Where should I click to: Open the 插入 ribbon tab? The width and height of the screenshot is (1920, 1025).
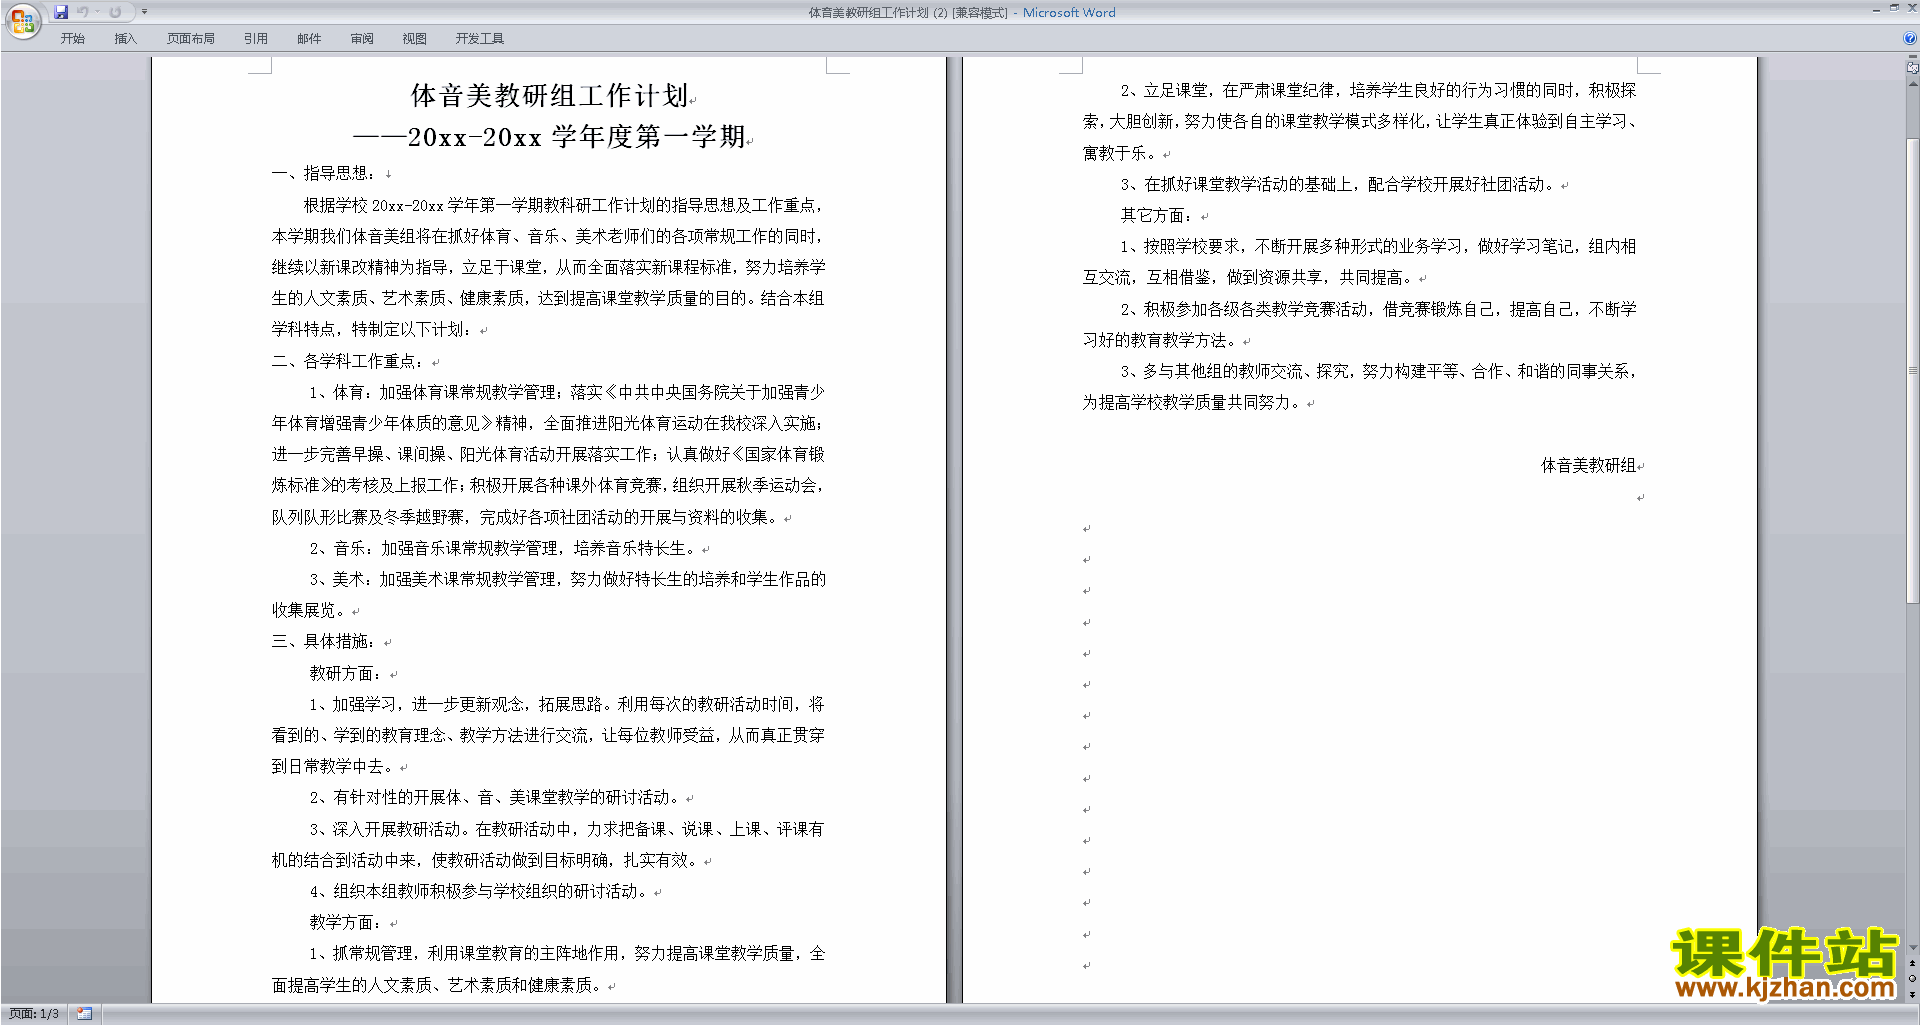[x=125, y=39]
